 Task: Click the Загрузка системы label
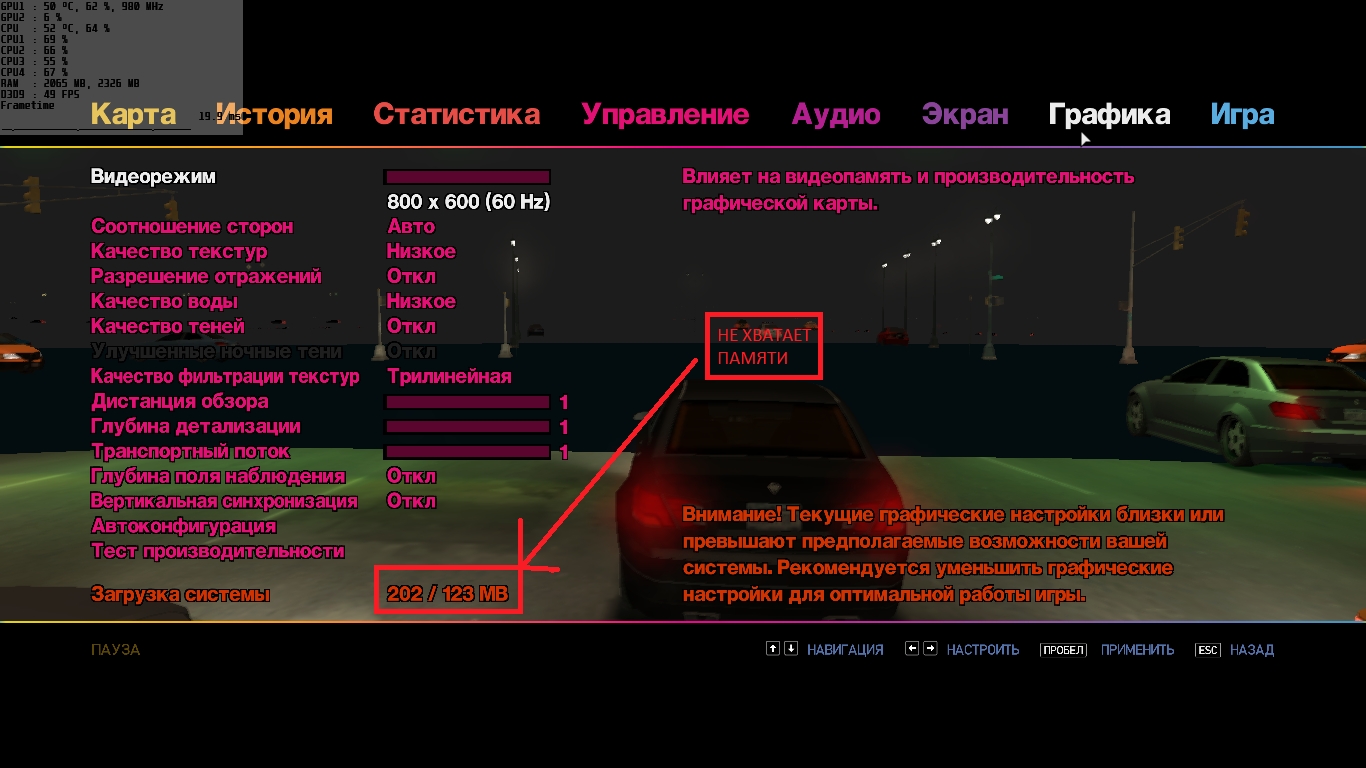(x=180, y=595)
